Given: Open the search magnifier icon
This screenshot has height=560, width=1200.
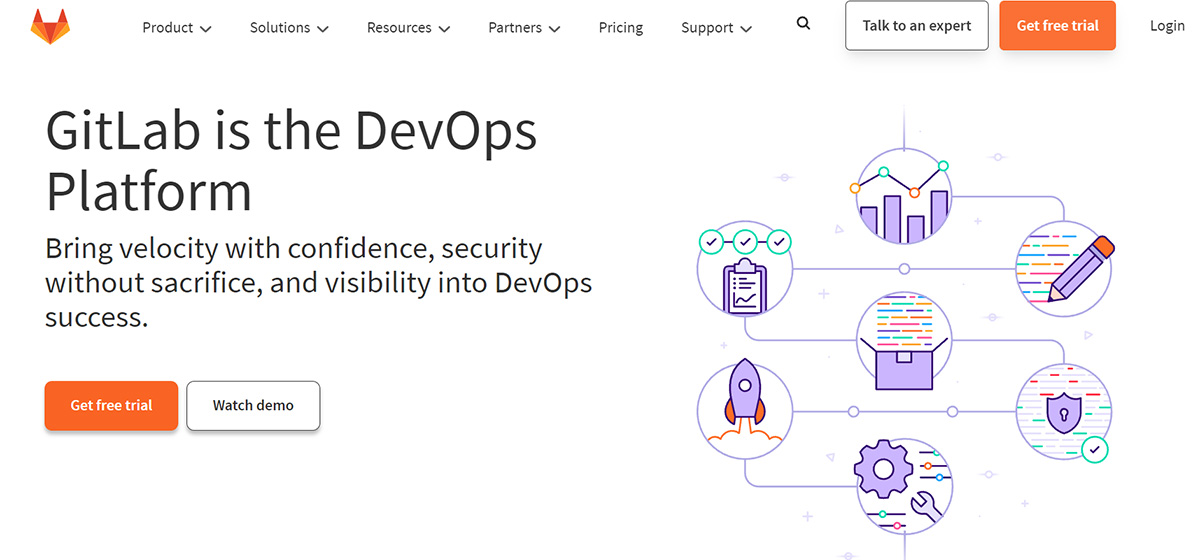Looking at the screenshot, I should pyautogui.click(x=803, y=24).
